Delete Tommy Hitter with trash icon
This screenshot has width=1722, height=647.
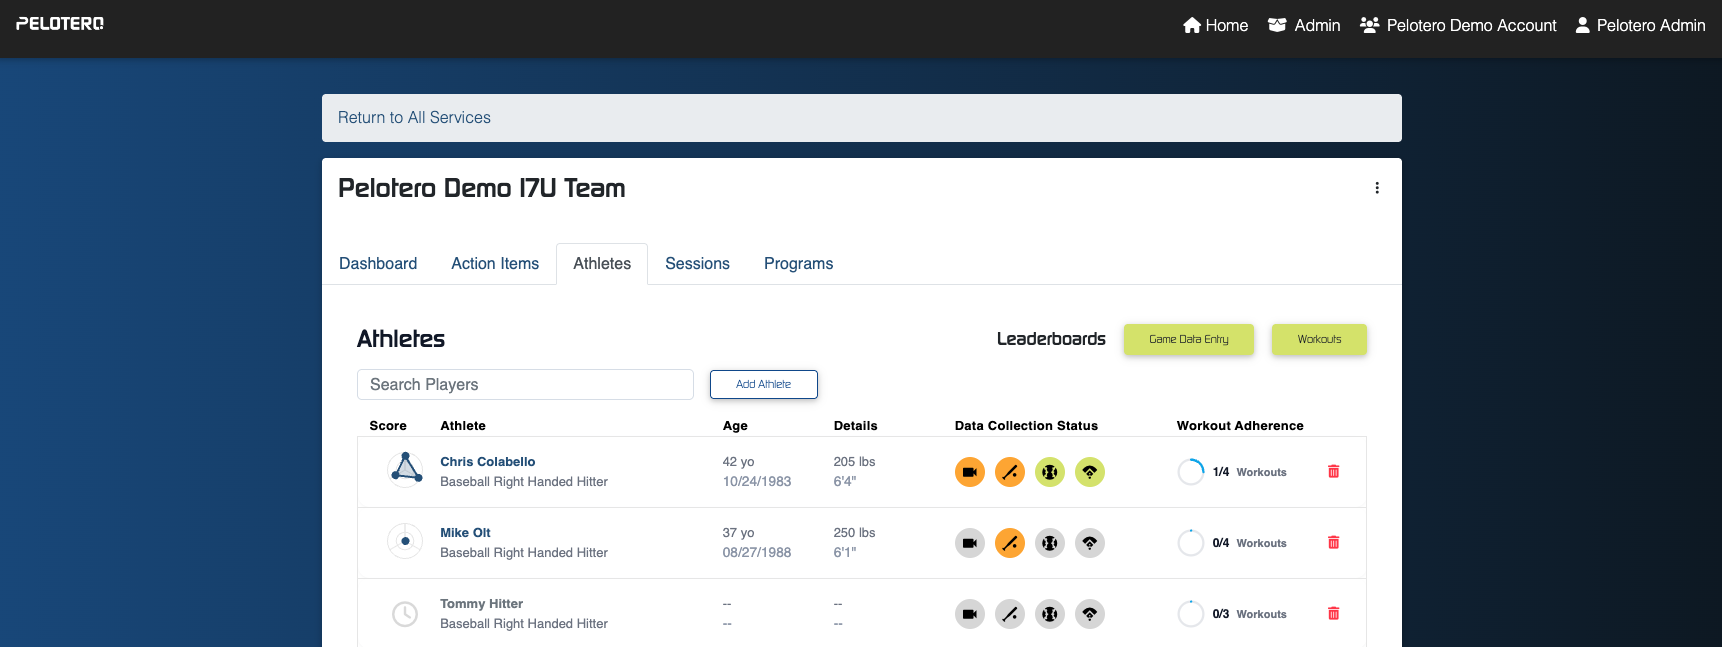tap(1333, 613)
